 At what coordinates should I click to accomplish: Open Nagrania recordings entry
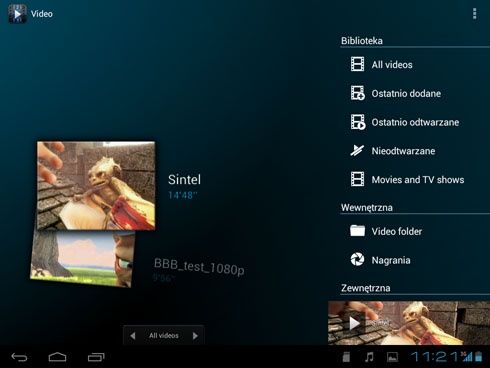point(415,260)
